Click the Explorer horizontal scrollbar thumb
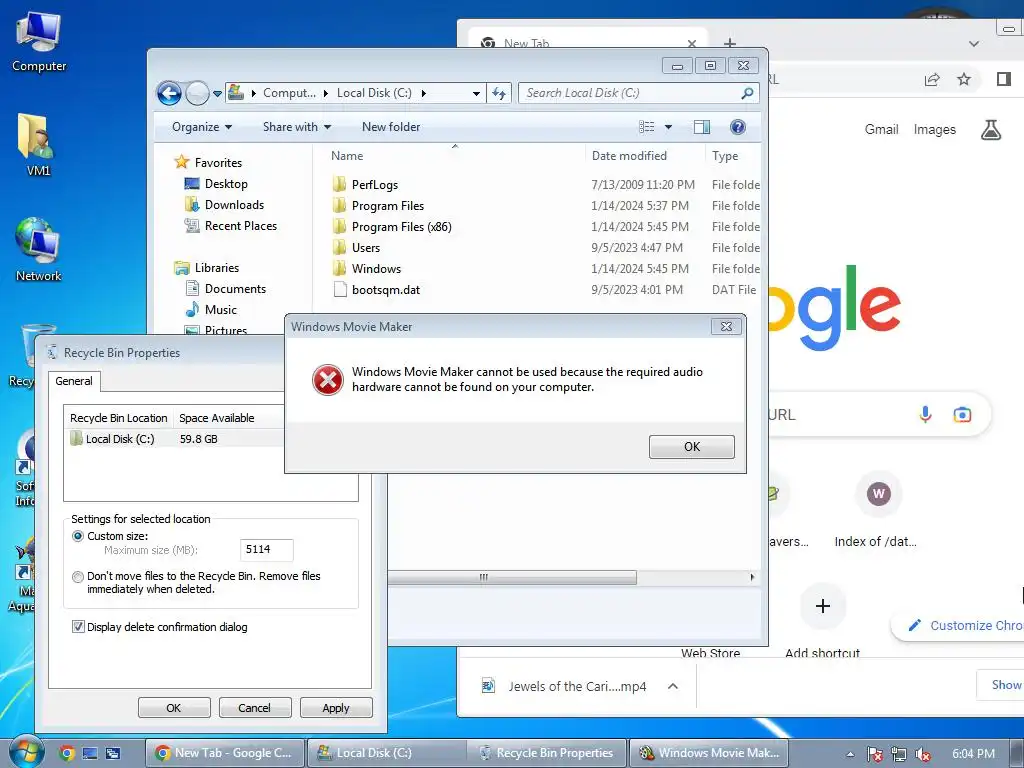Screen dimensions: 1024x768 pos(512,577)
